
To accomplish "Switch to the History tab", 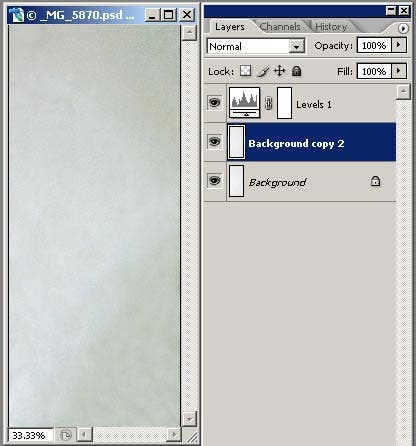I will coord(331,27).
